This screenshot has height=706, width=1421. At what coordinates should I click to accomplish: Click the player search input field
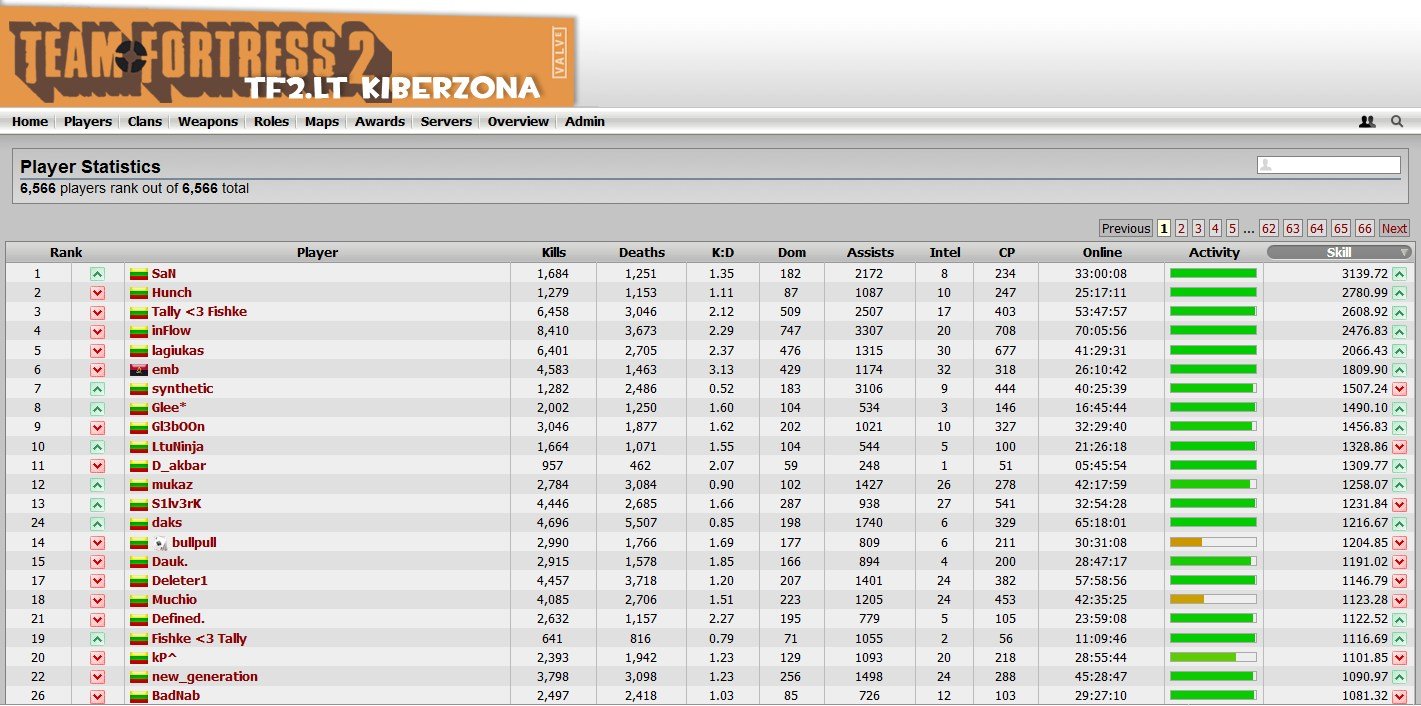pos(1328,165)
